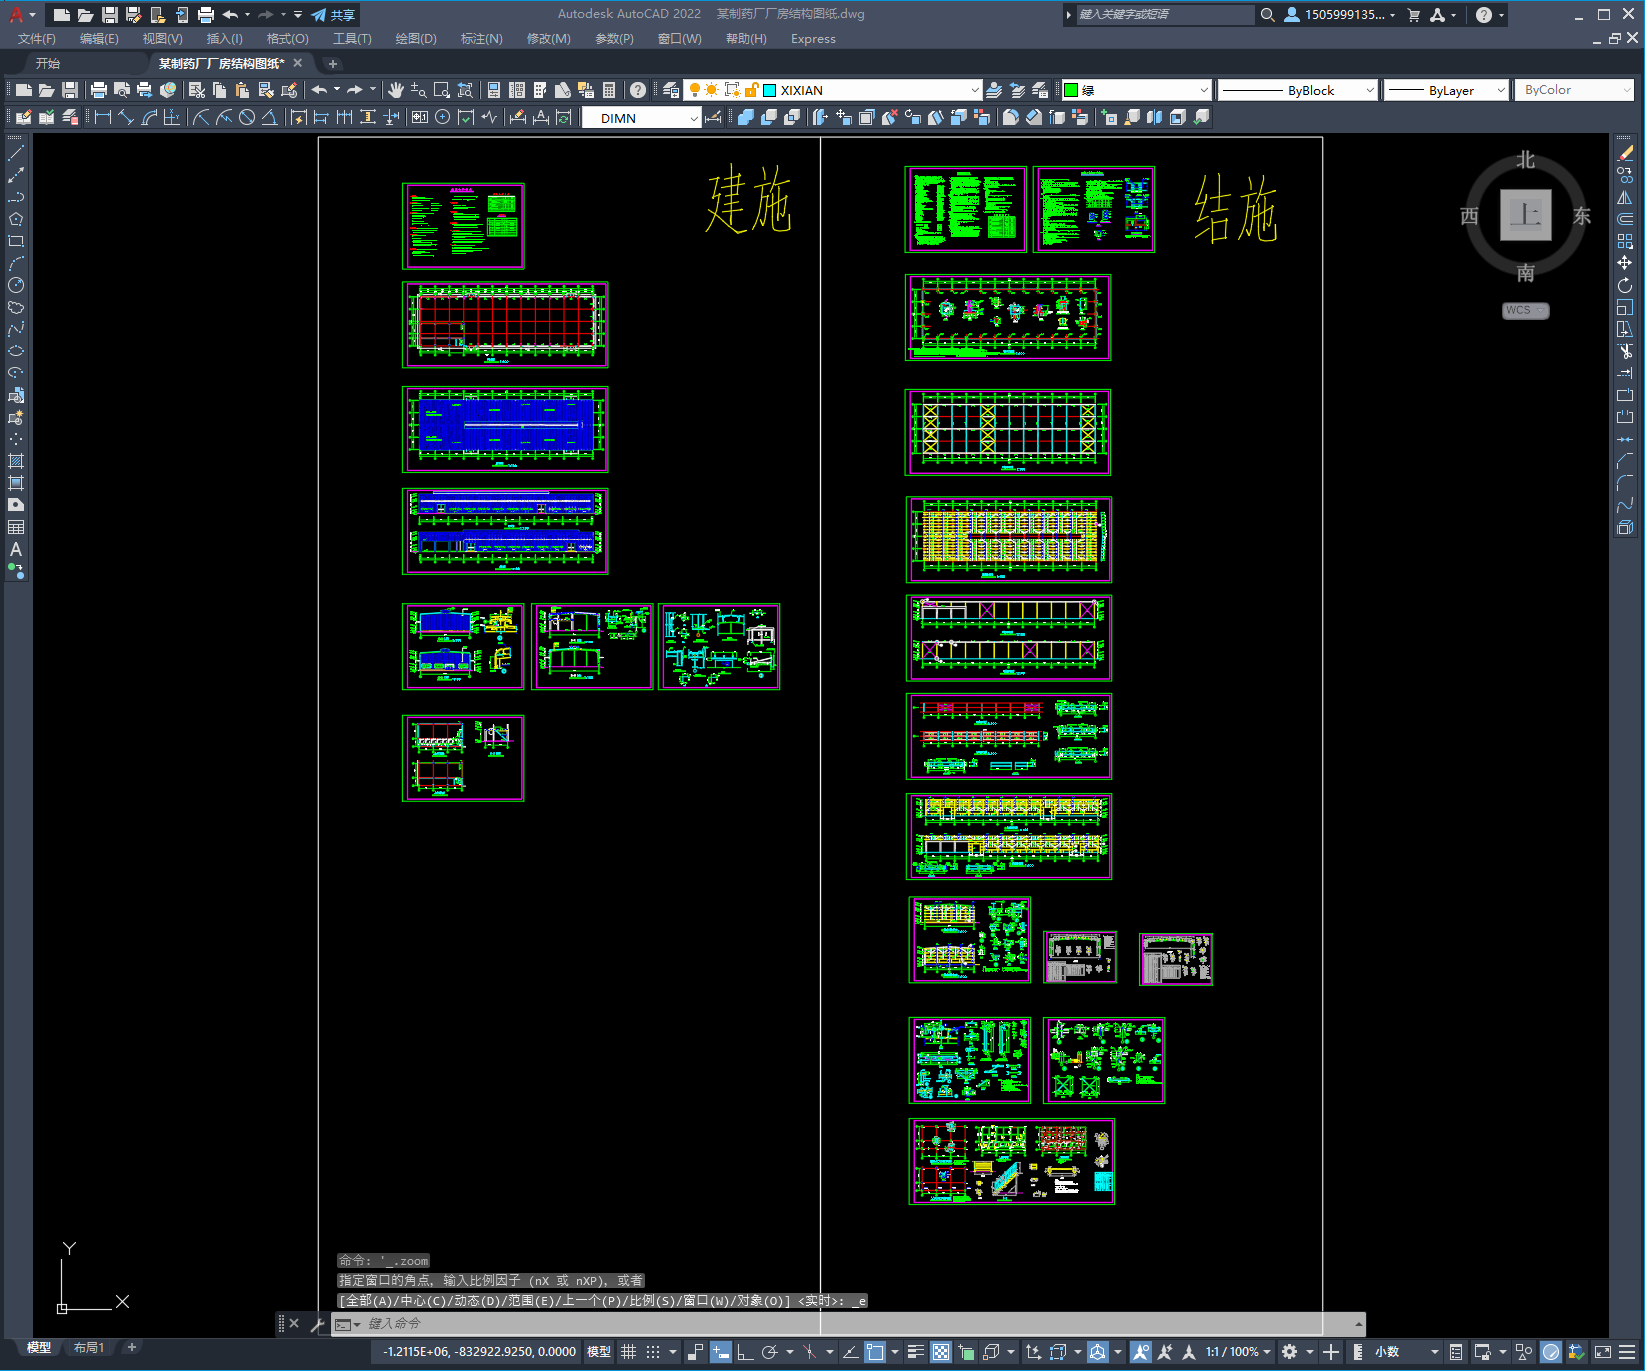
Task: Toggle snap mode in status bar
Action: [653, 1352]
